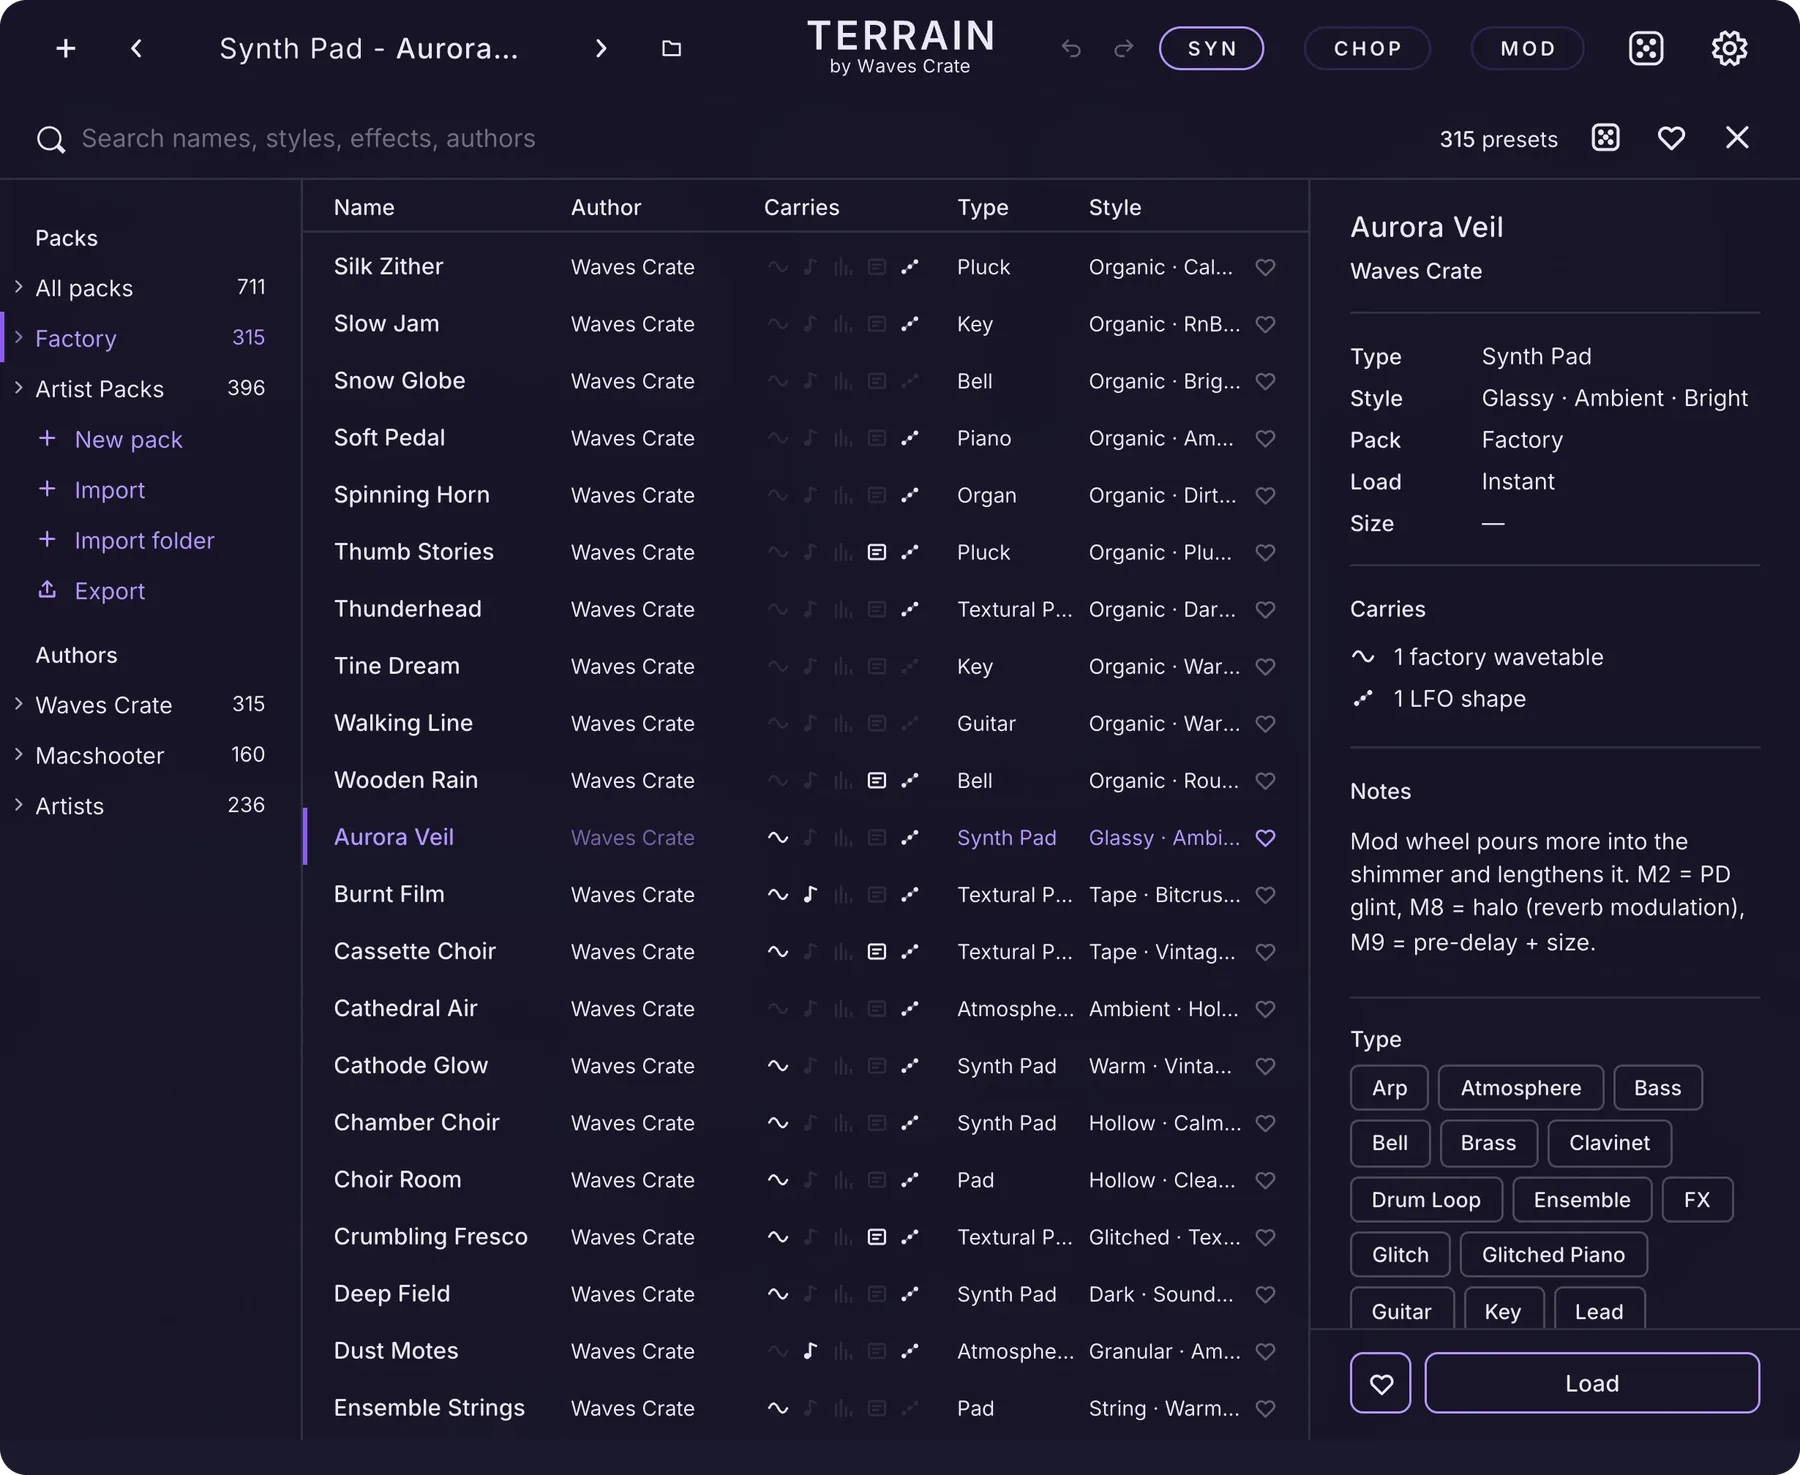The height and width of the screenshot is (1475, 1800).
Task: Click sample note icon in Burnt Film row
Action: tap(811, 895)
